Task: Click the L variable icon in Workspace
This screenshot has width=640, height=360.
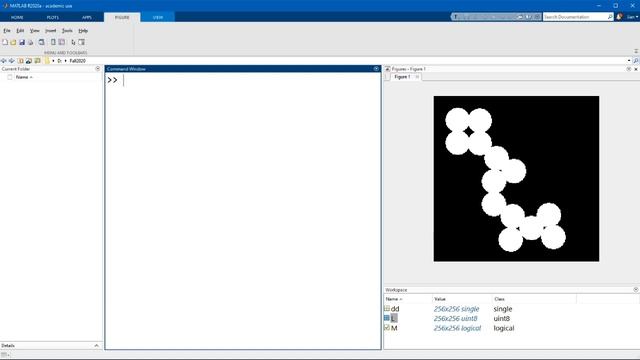Action: pos(387,318)
